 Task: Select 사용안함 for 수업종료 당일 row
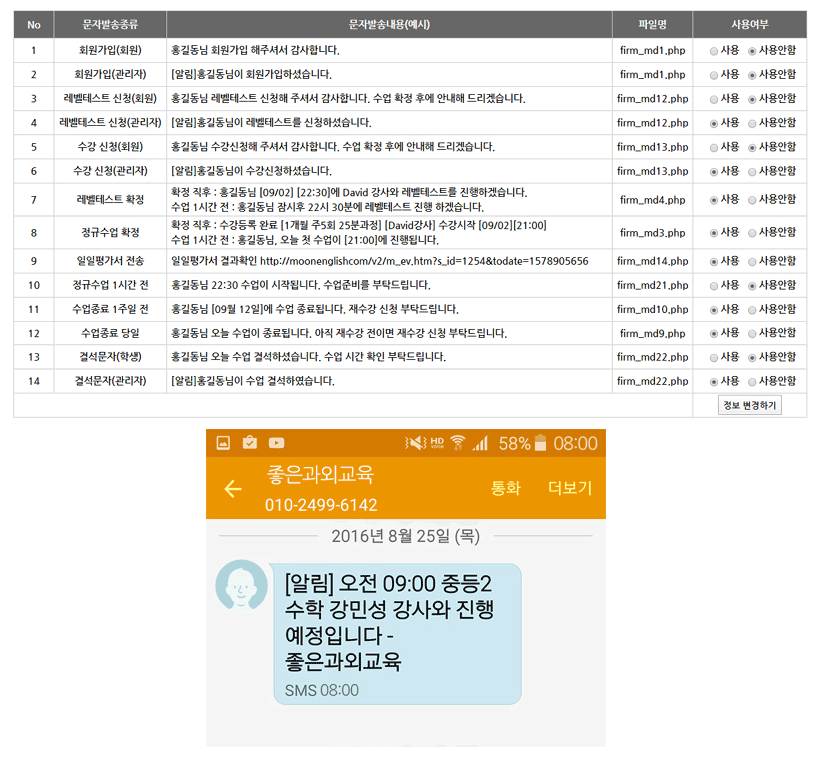point(752,333)
